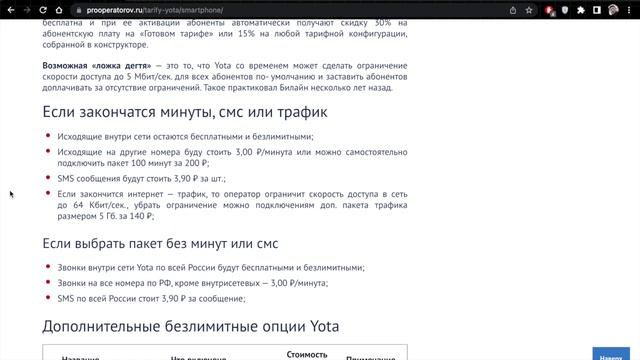
Task: Toggle the browser side panel
Action: coord(597,10)
